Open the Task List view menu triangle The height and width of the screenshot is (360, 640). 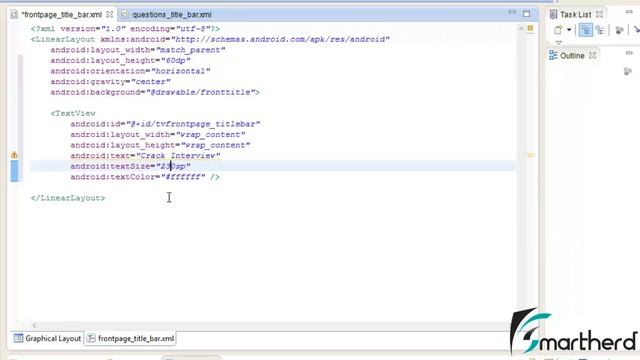pos(558,42)
